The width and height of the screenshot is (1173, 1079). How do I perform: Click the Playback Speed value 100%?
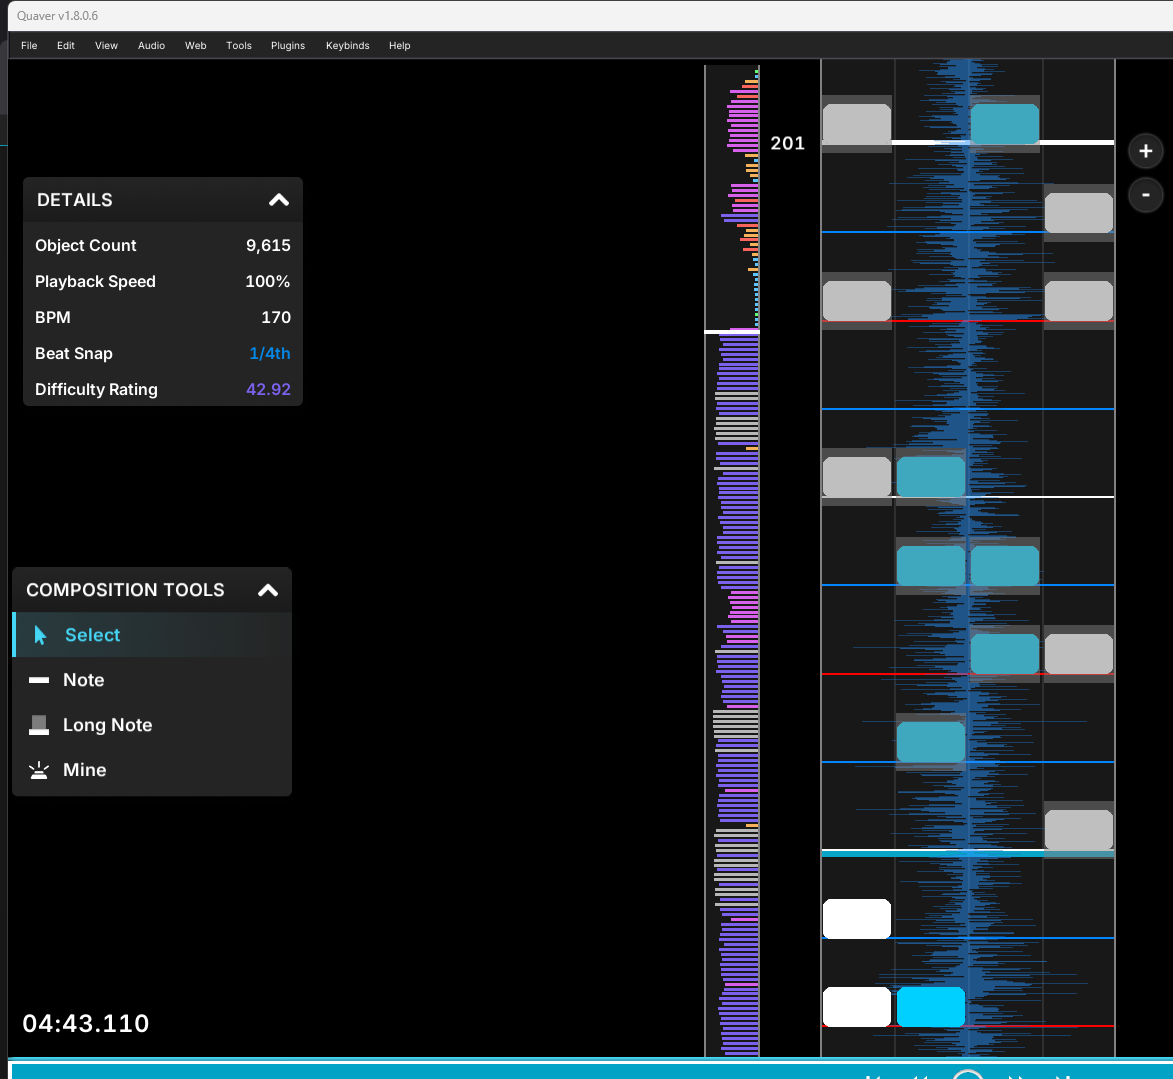pos(268,281)
